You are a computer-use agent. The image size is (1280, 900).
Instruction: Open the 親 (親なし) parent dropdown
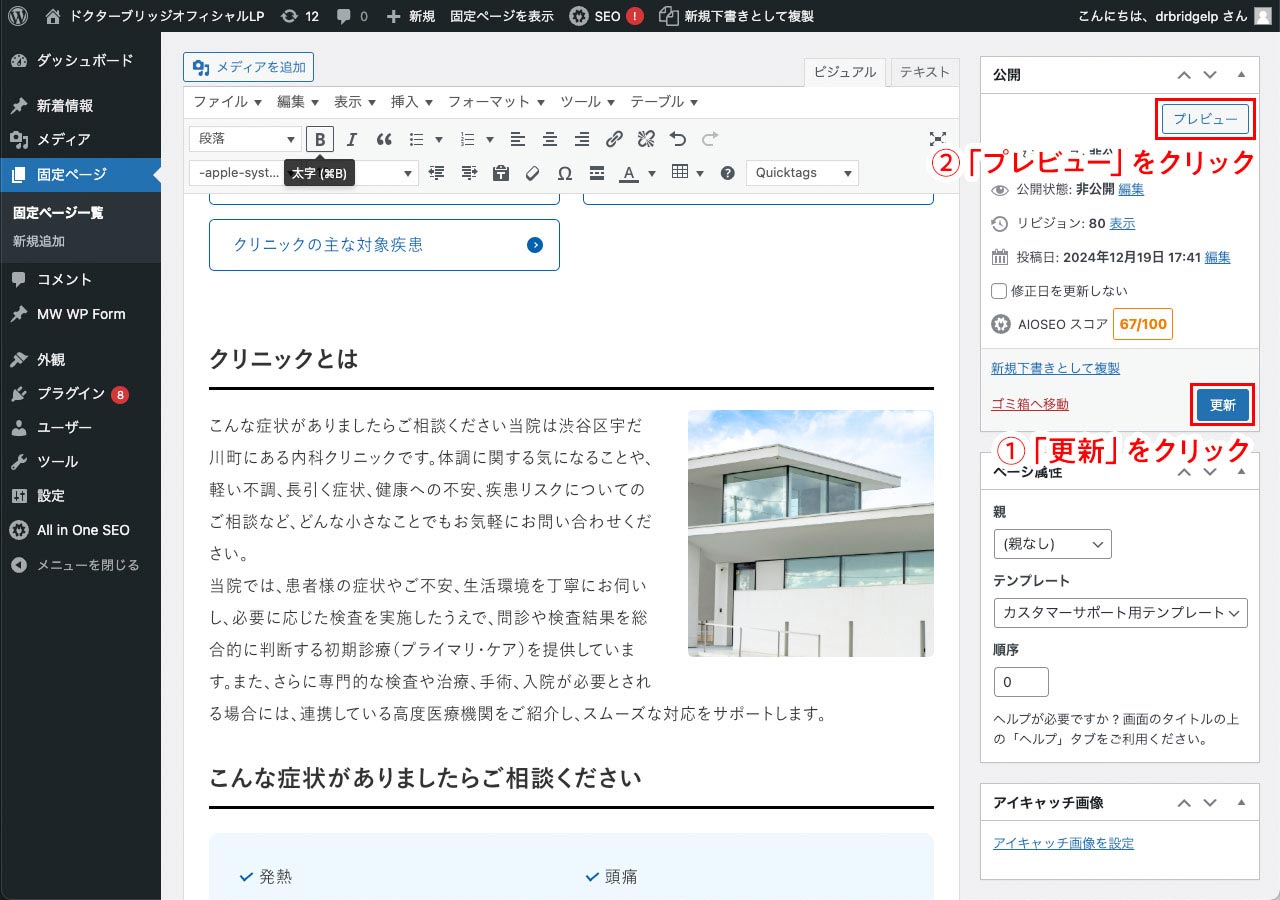pos(1052,544)
